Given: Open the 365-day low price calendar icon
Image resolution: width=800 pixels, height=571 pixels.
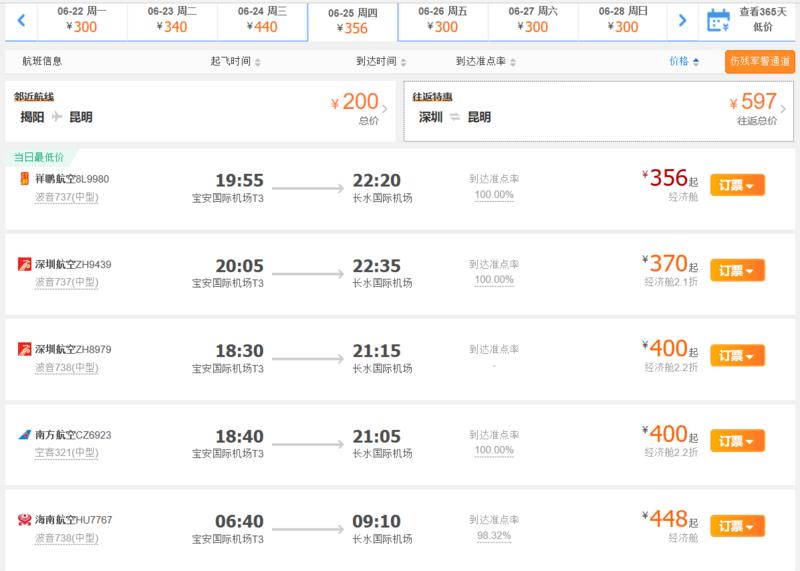Looking at the screenshot, I should [x=718, y=20].
